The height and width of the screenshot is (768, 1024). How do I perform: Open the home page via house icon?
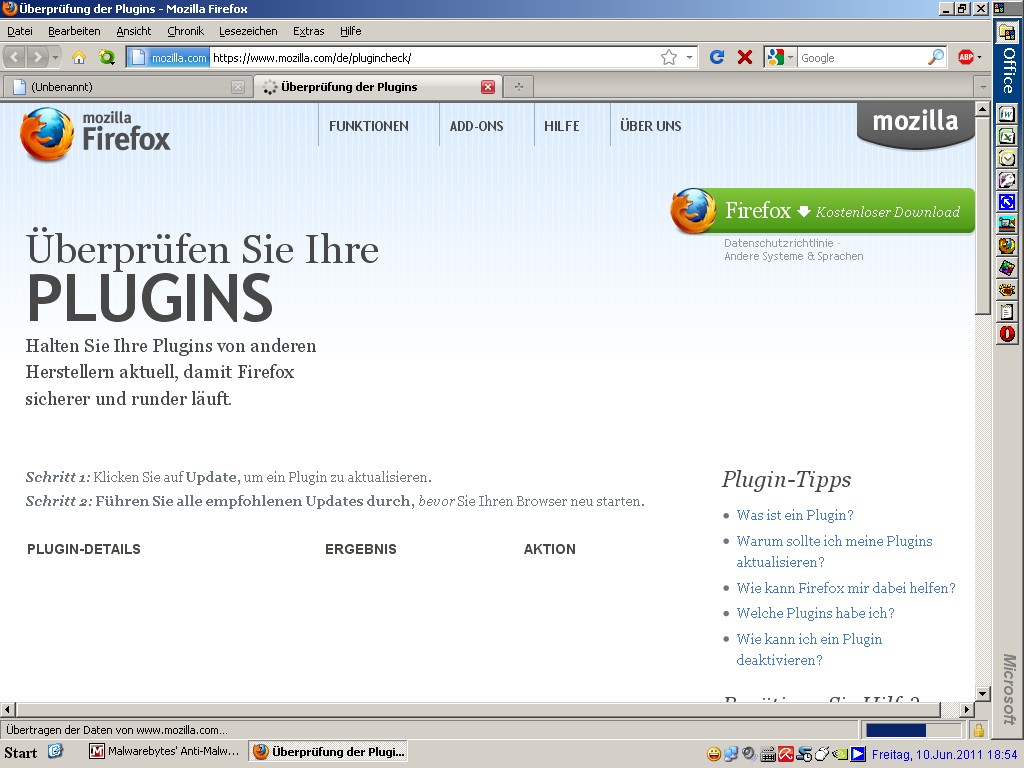[79, 57]
